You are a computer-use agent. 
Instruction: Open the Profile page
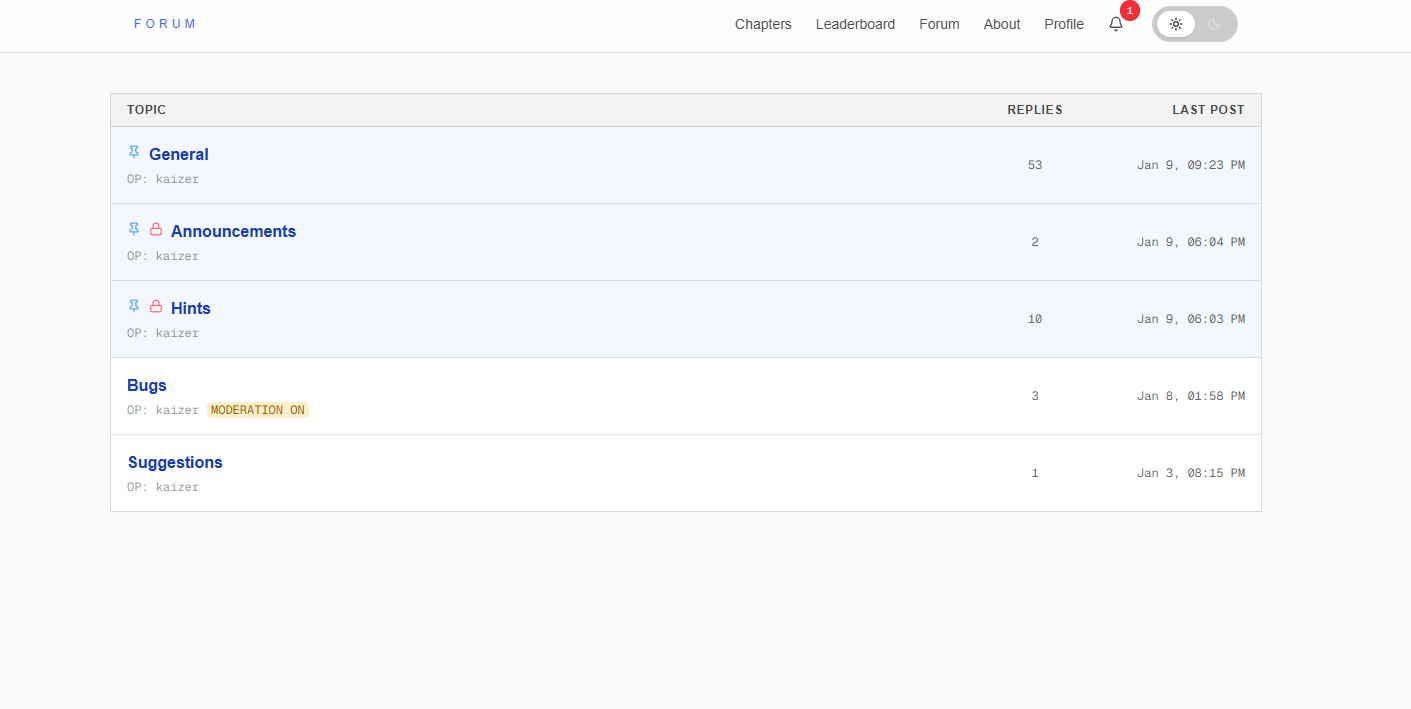coord(1063,24)
